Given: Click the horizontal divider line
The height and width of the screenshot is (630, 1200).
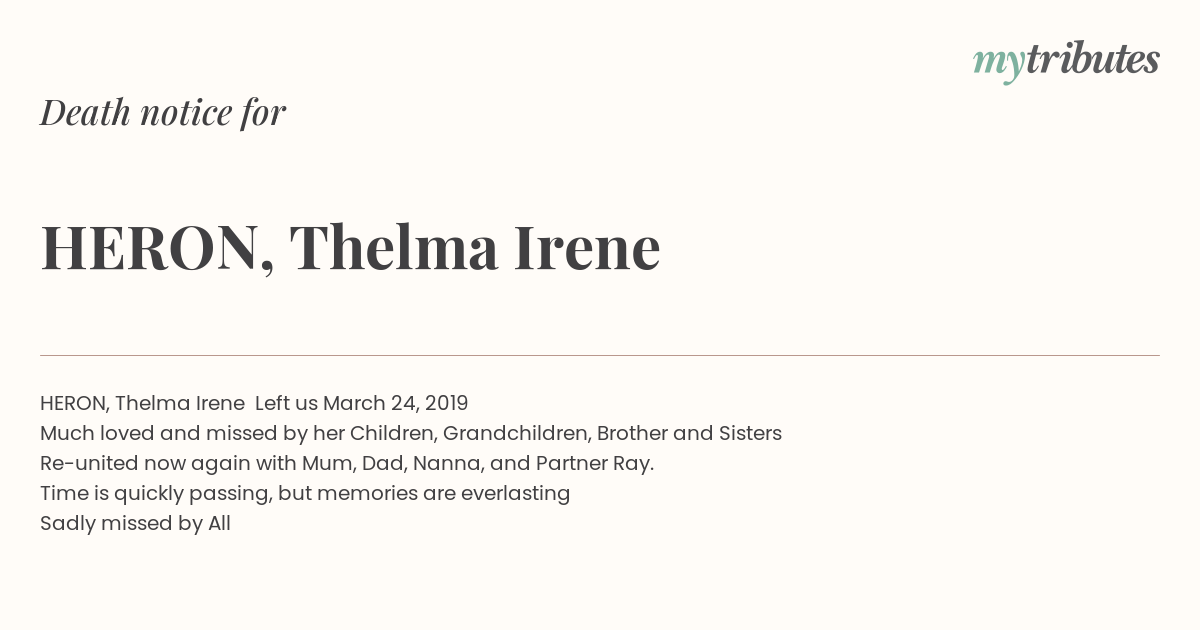Looking at the screenshot, I should click(600, 355).
